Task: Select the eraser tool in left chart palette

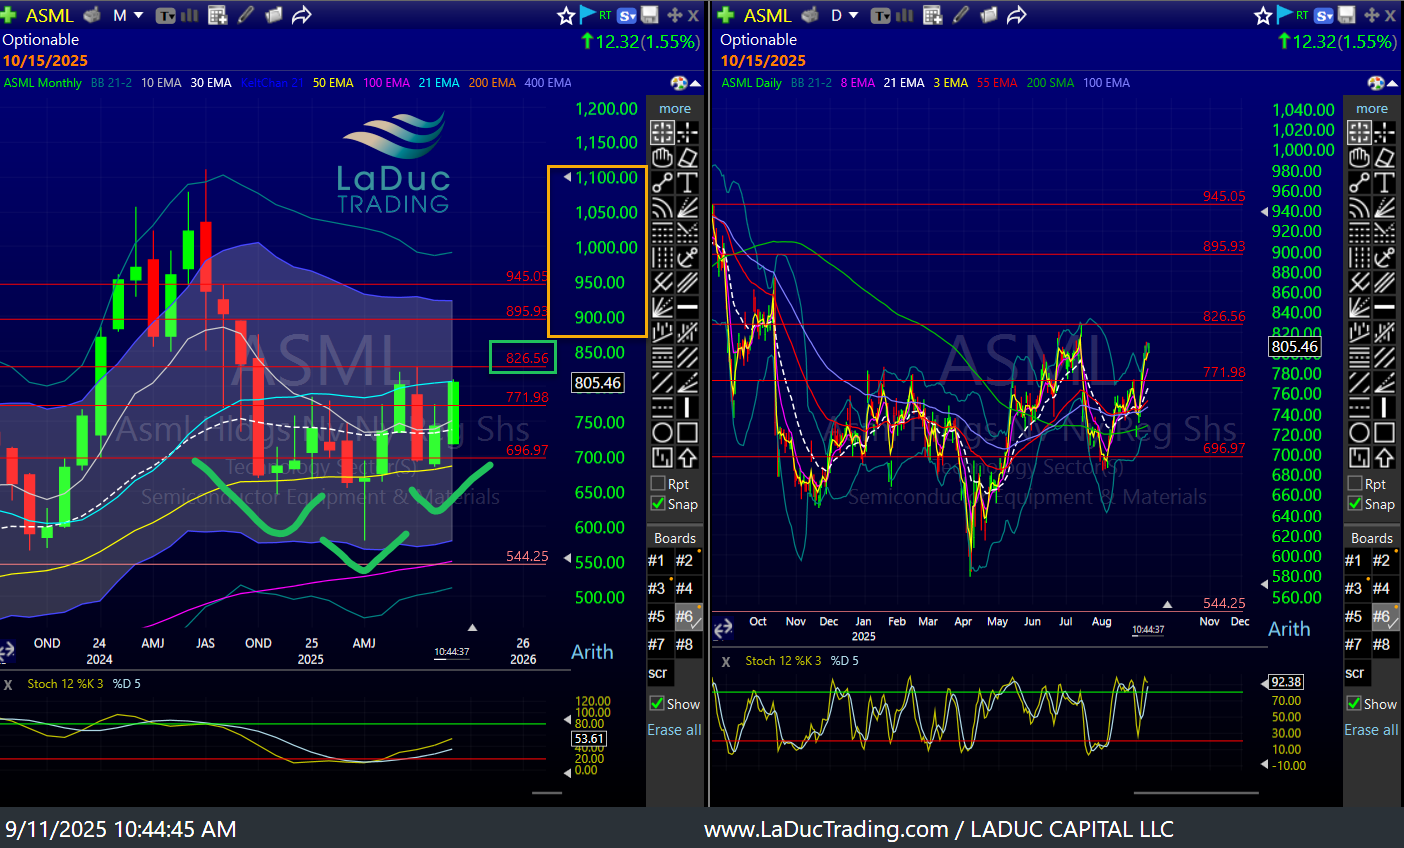Action: (x=687, y=157)
